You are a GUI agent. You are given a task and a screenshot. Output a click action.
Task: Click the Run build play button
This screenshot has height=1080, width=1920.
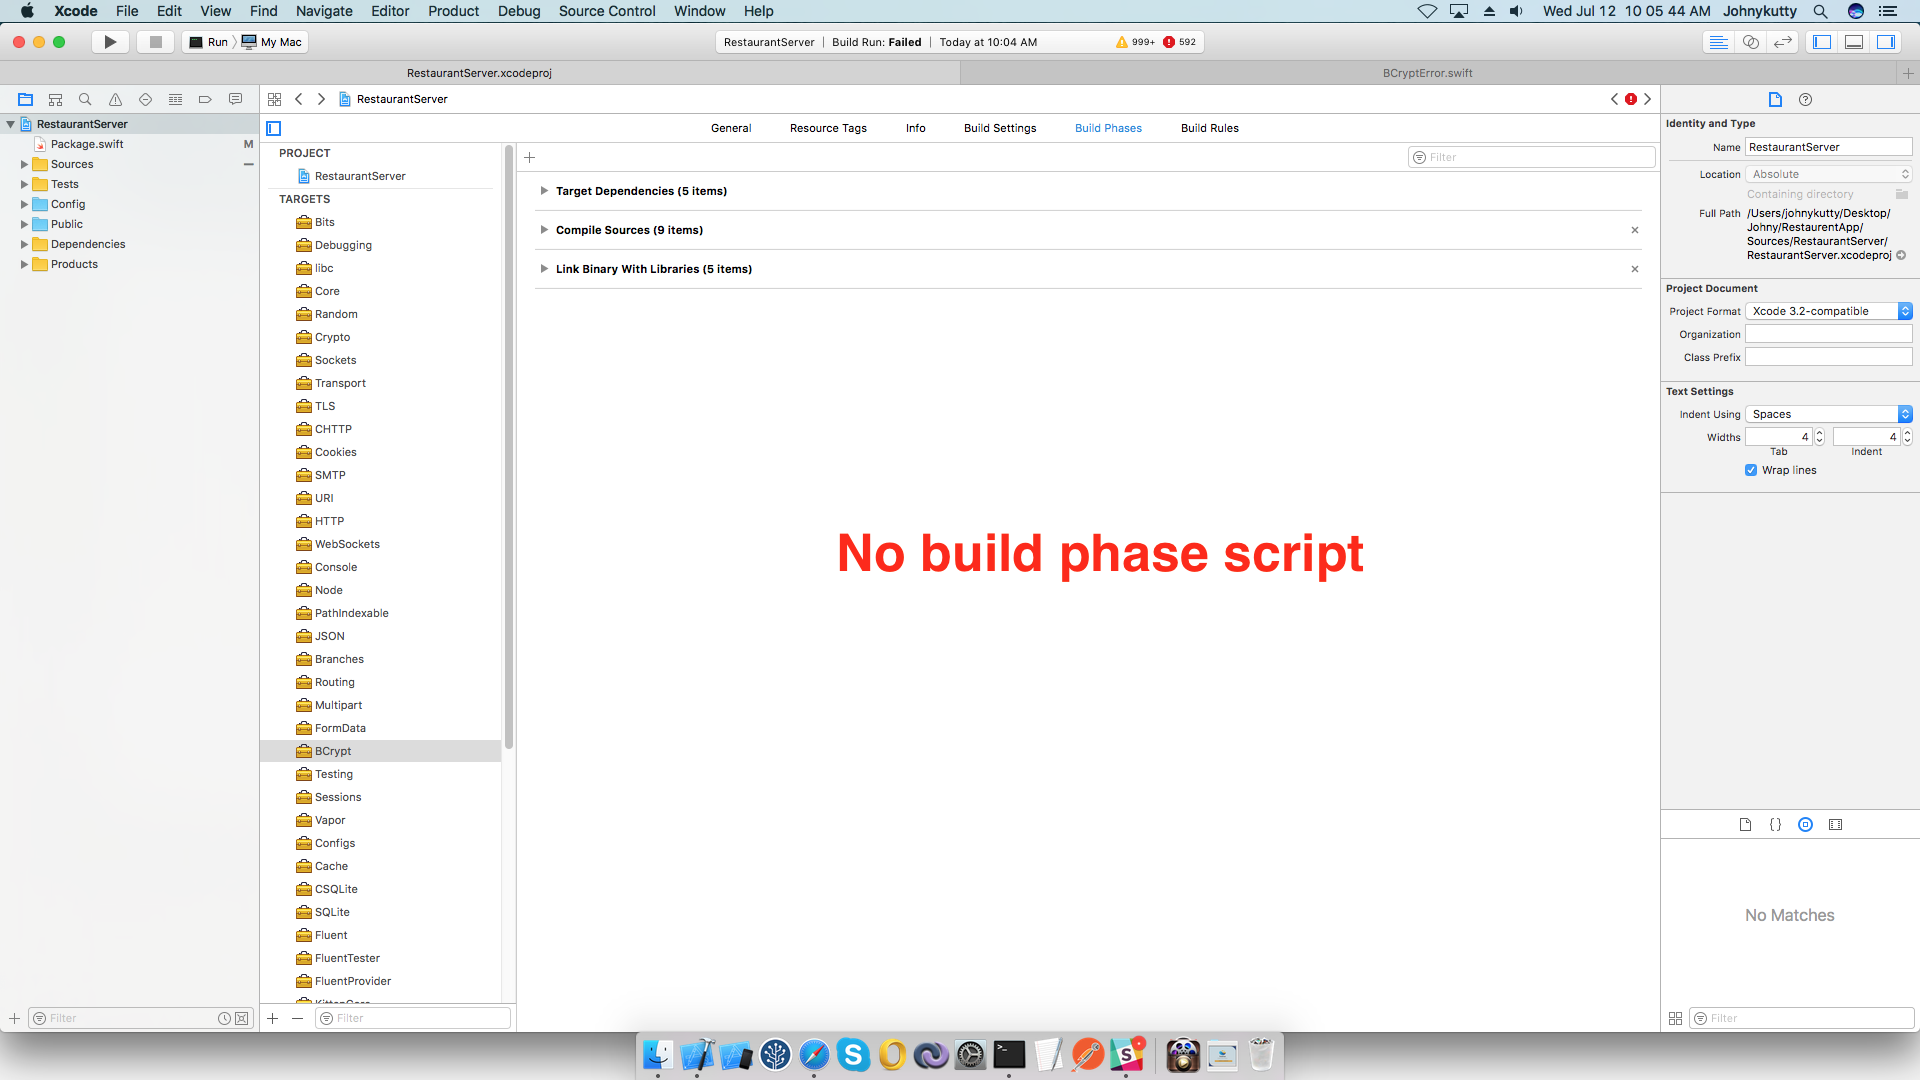110,42
